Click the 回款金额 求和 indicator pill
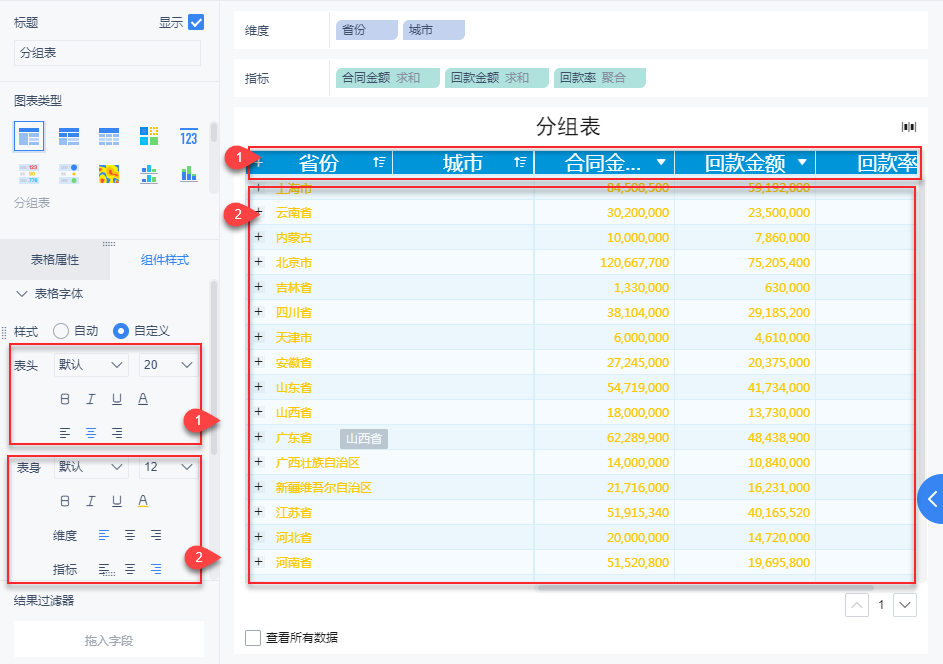This screenshot has height=664, width=943. pos(497,78)
